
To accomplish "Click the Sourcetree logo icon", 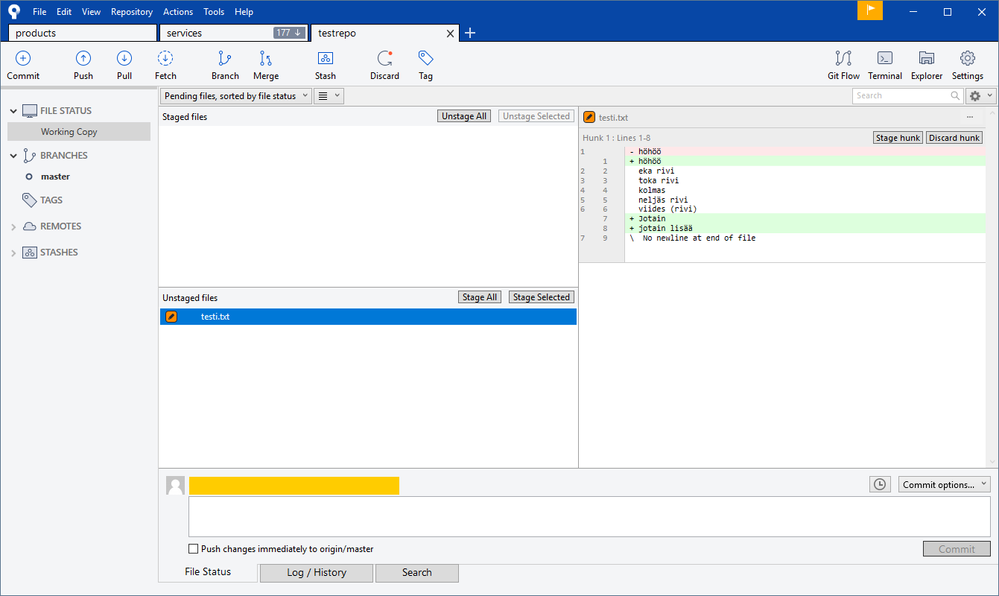I will (x=14, y=11).
